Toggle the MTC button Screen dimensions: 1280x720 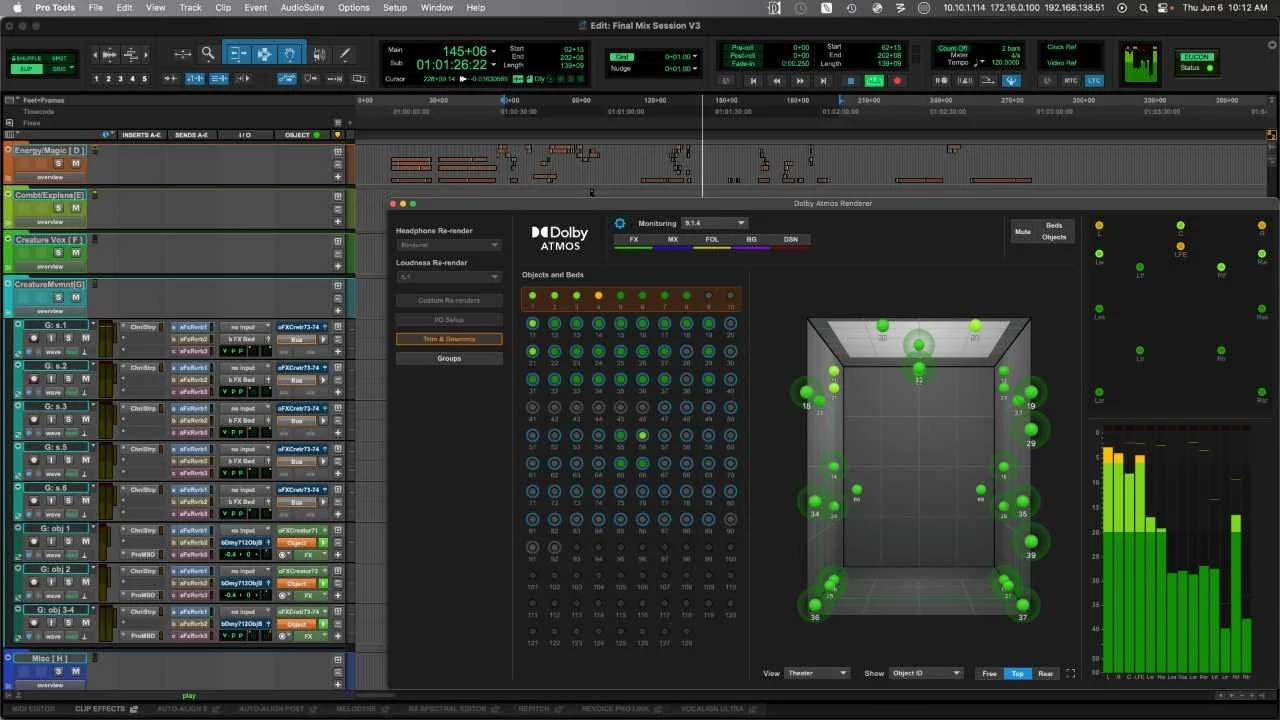pos(1070,81)
